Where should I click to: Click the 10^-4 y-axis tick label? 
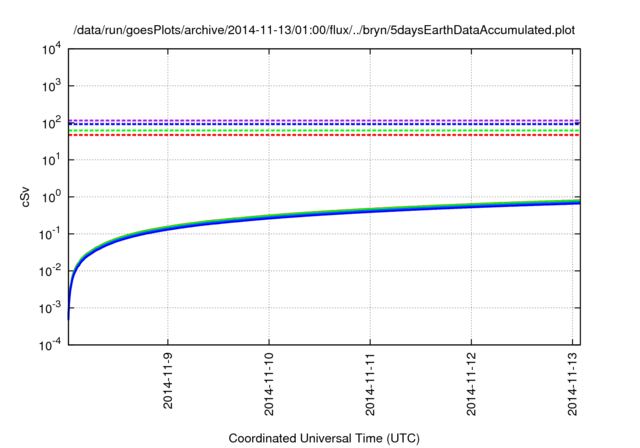coord(51,346)
